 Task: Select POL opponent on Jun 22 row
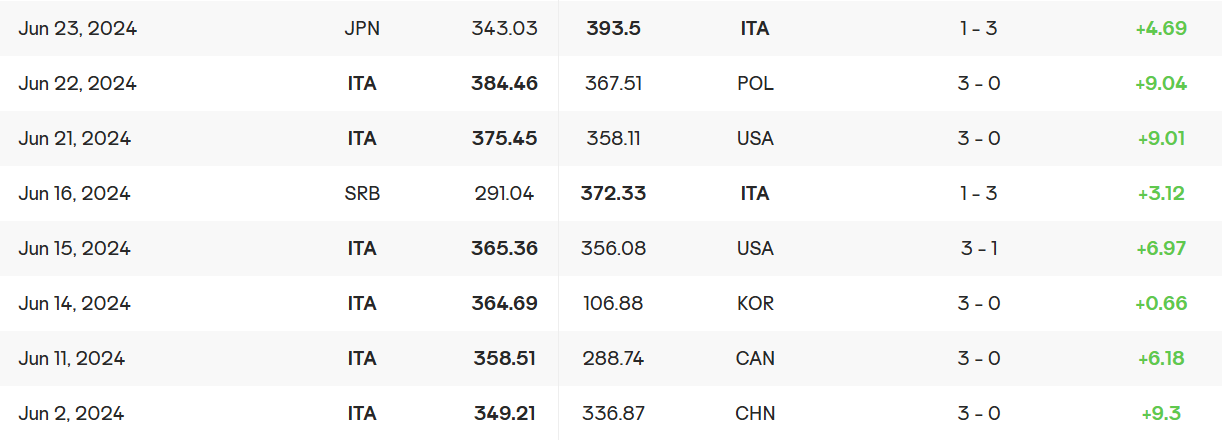[x=755, y=84]
